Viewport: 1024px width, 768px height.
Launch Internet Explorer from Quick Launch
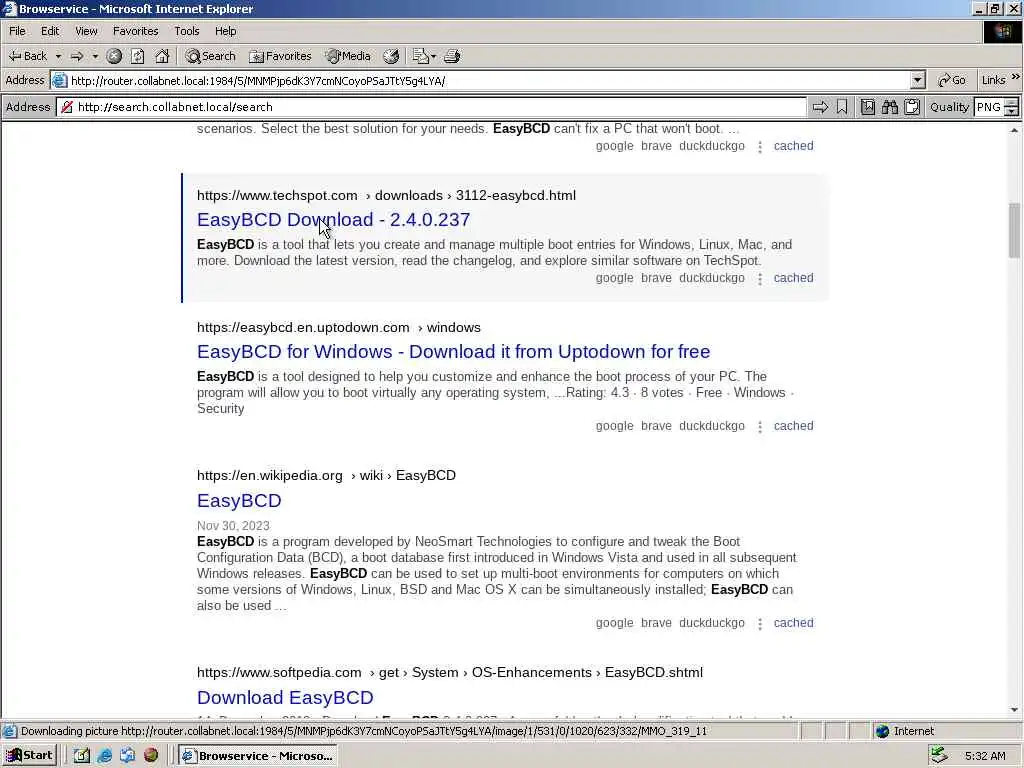104,756
